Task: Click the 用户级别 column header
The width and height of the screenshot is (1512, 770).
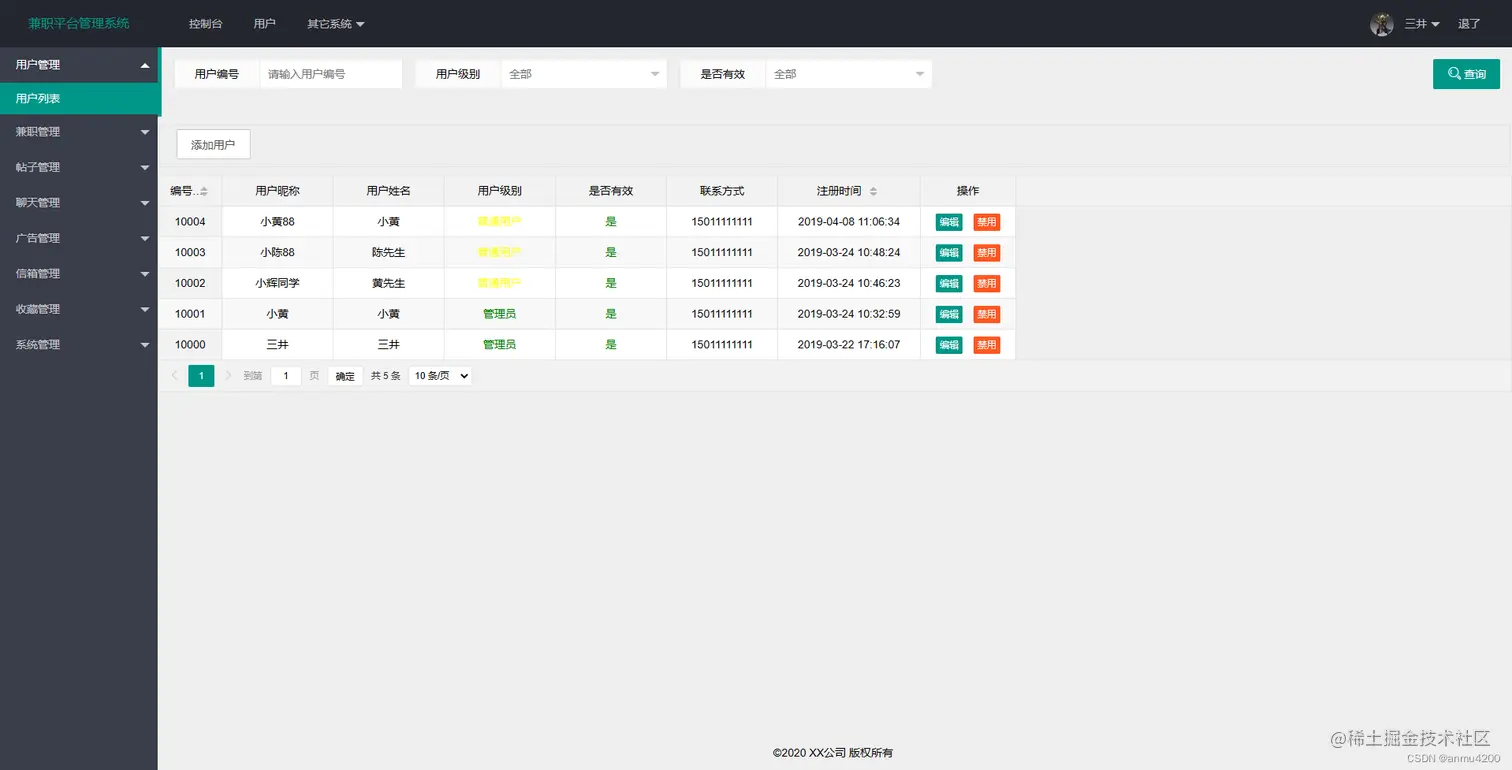Action: point(499,191)
